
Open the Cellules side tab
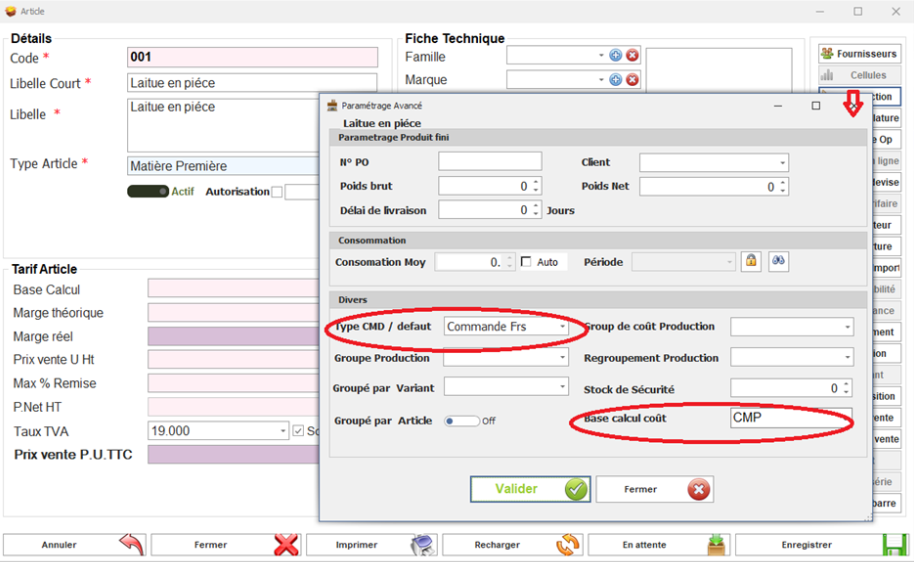coord(859,75)
